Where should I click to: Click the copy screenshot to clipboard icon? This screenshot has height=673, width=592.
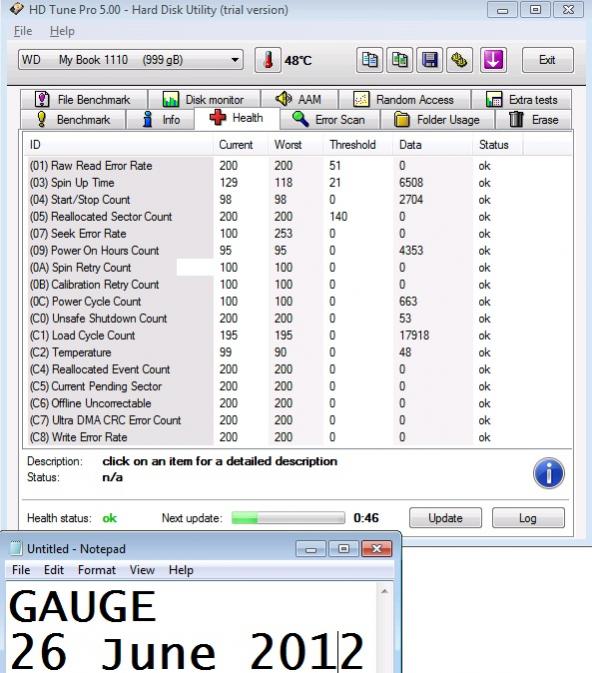coord(400,60)
